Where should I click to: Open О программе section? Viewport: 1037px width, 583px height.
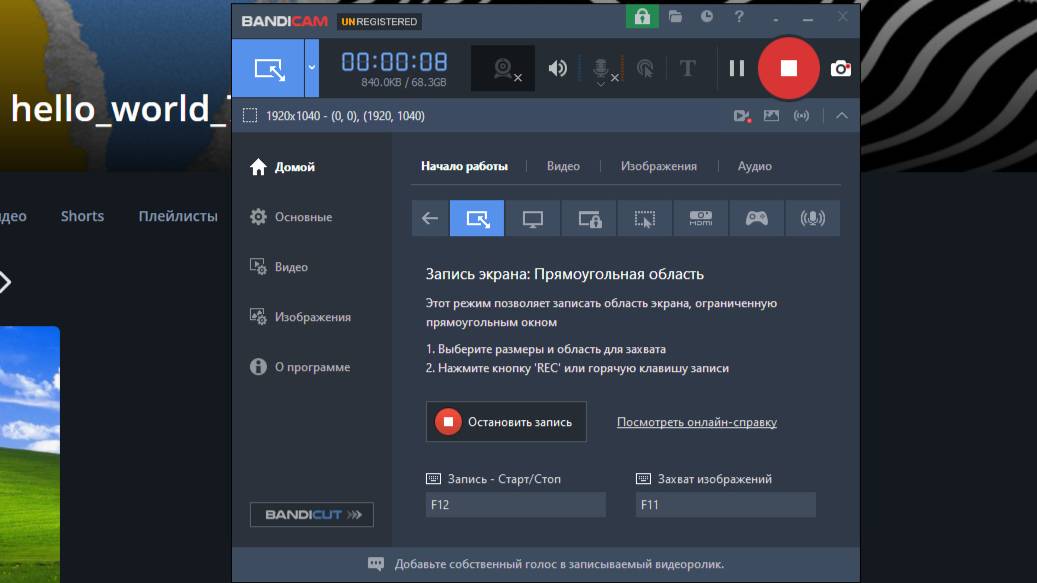(x=300, y=367)
